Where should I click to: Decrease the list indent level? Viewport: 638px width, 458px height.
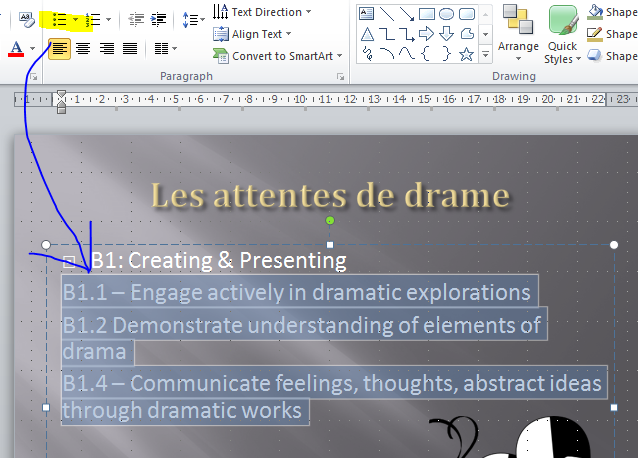[x=136, y=19]
